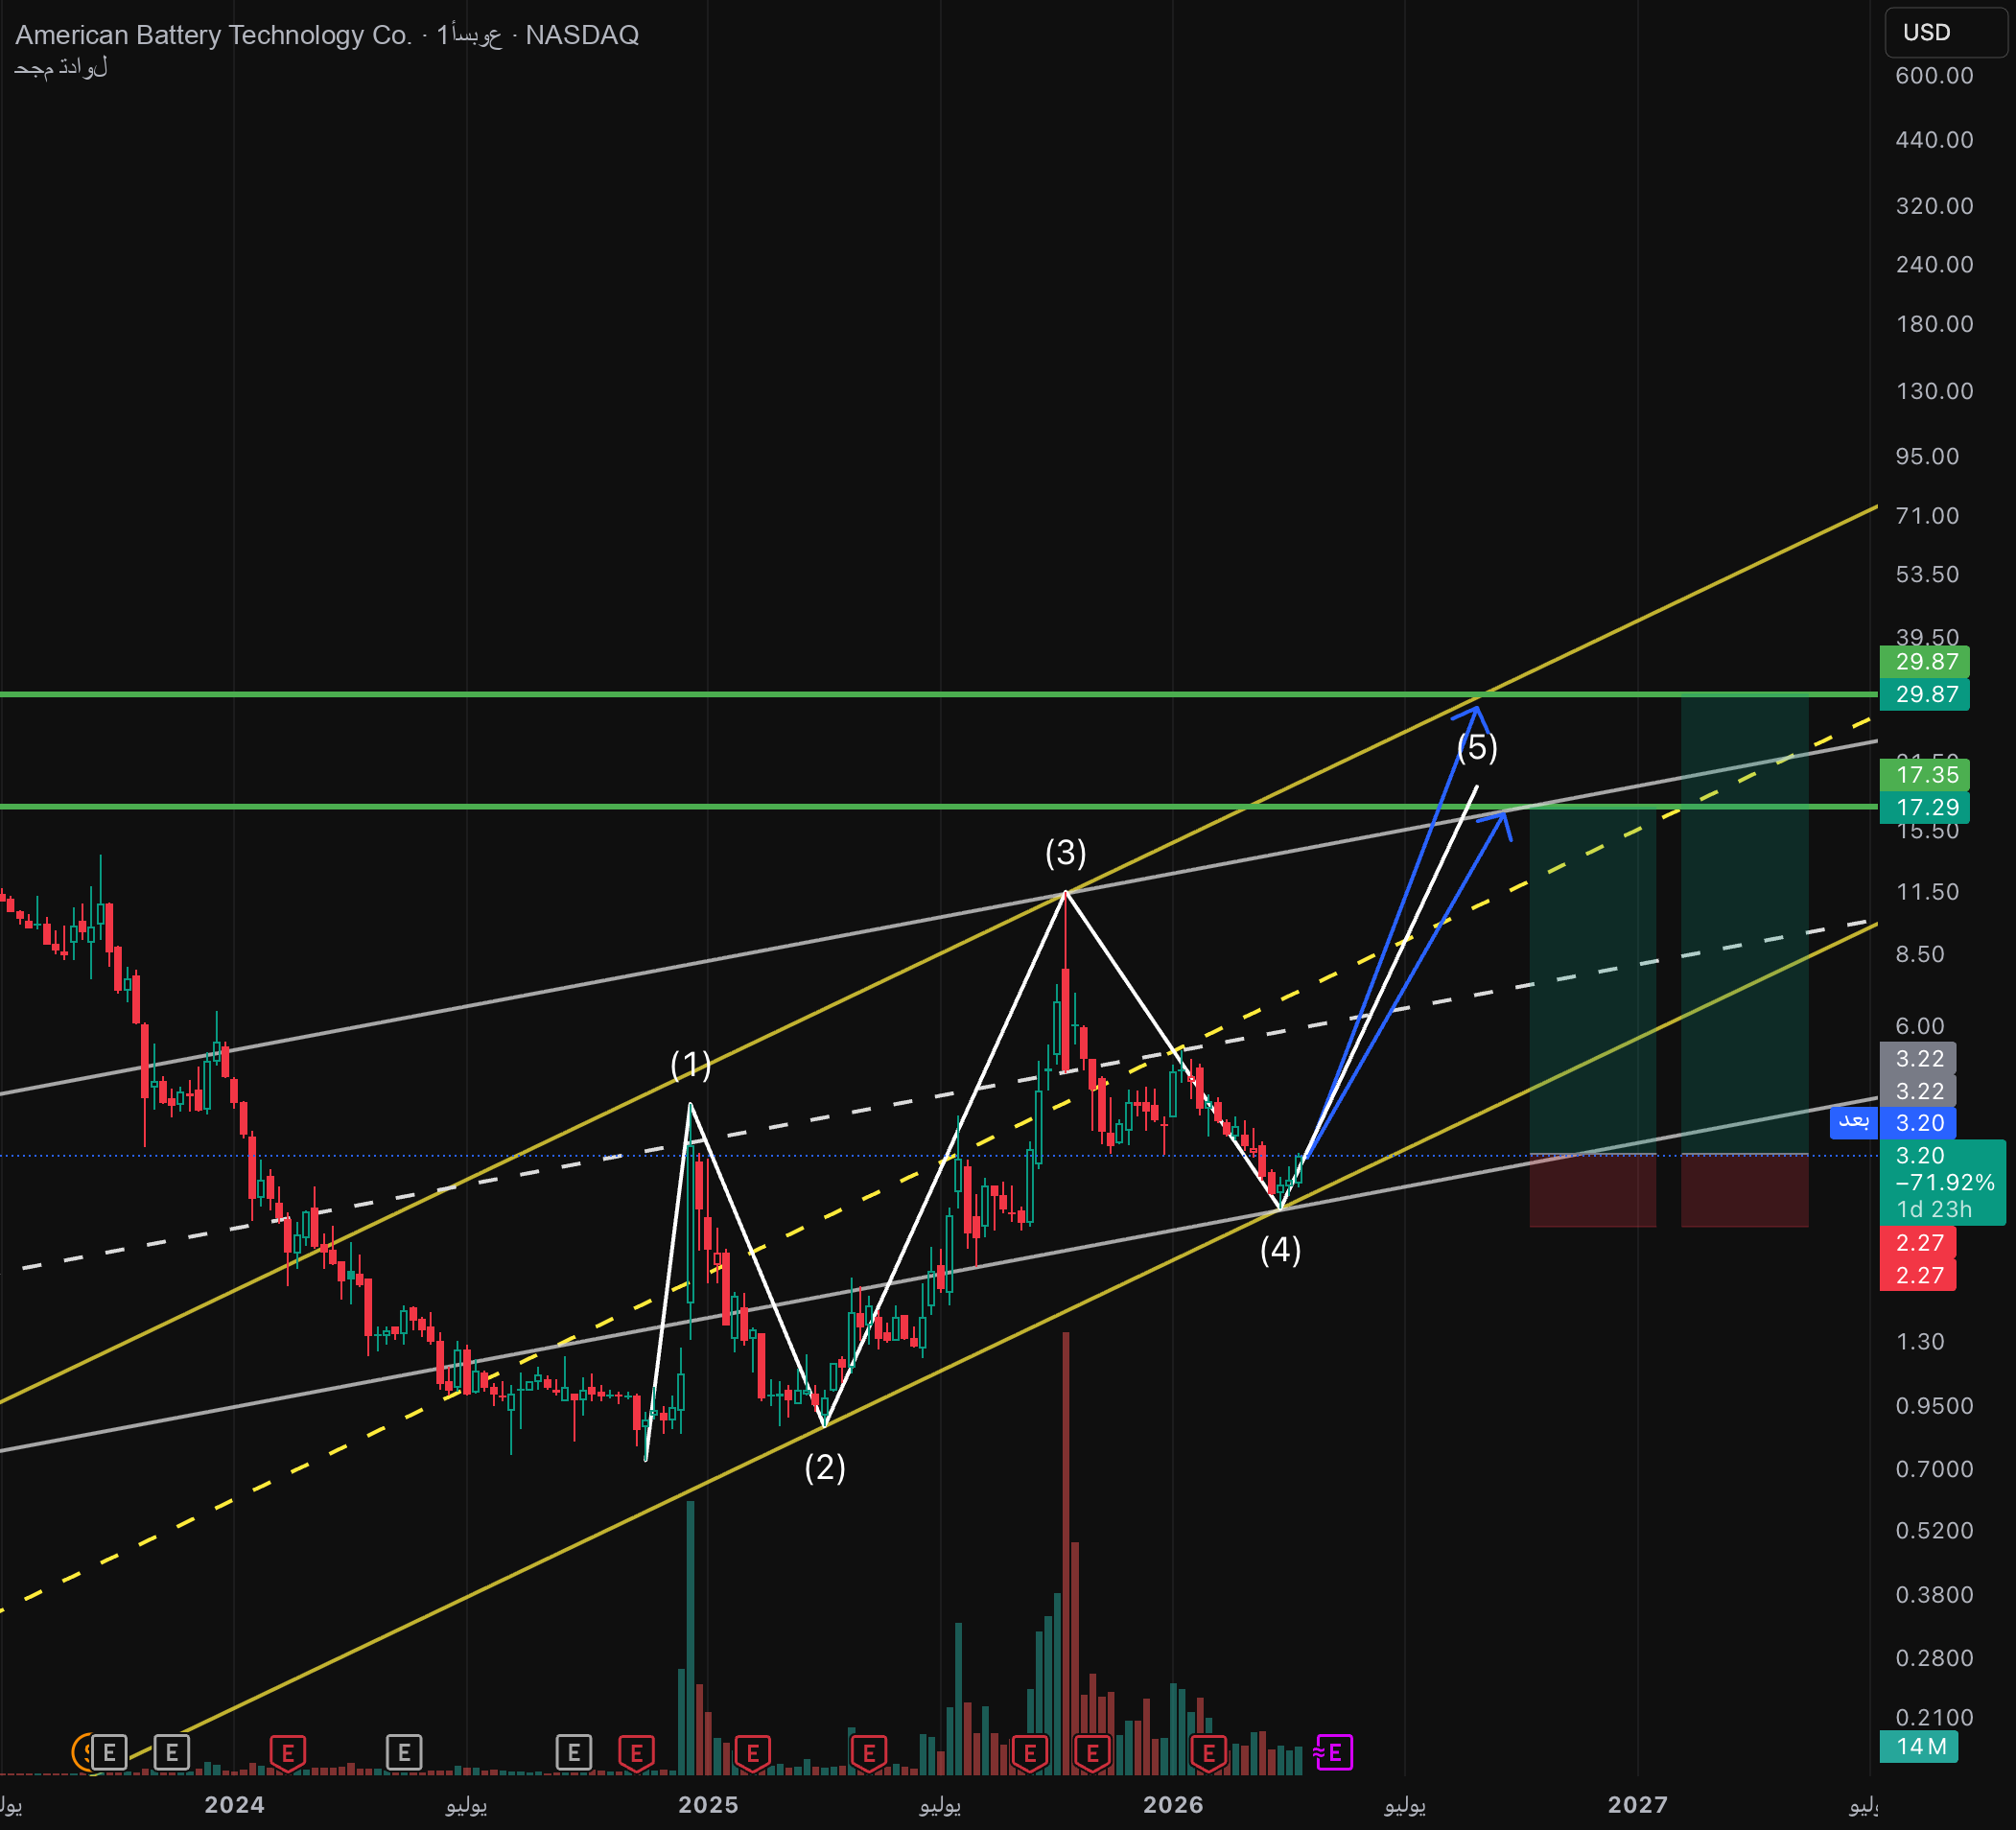The height and width of the screenshot is (1830, 2016).
Task: Click the top green 29.87 price label
Action: click(x=1924, y=661)
